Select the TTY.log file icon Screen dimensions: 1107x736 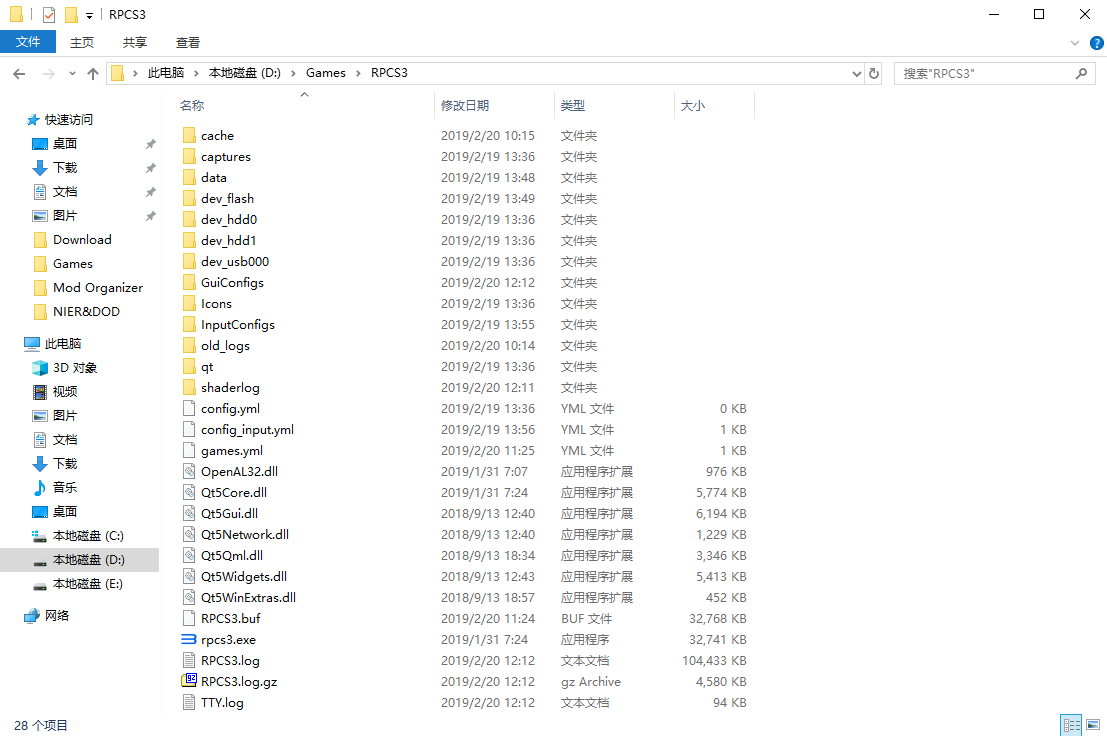pyautogui.click(x=189, y=702)
